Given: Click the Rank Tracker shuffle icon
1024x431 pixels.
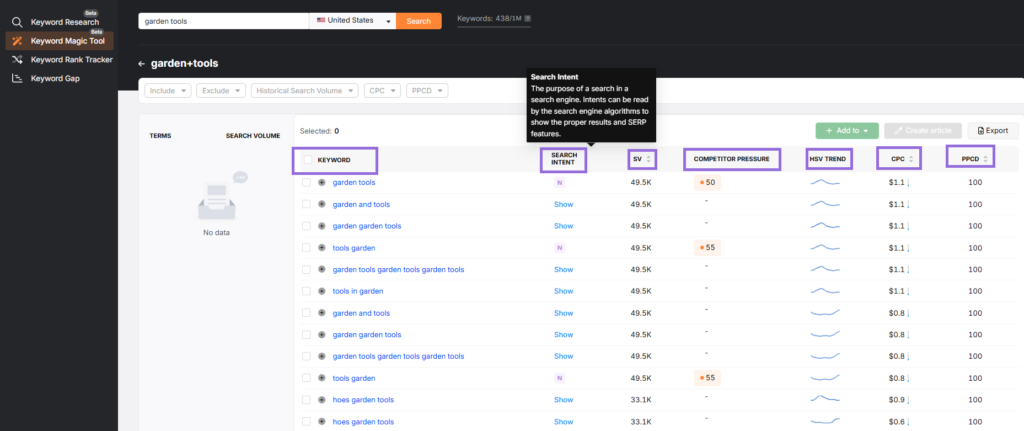Looking at the screenshot, I should tap(18, 60).
